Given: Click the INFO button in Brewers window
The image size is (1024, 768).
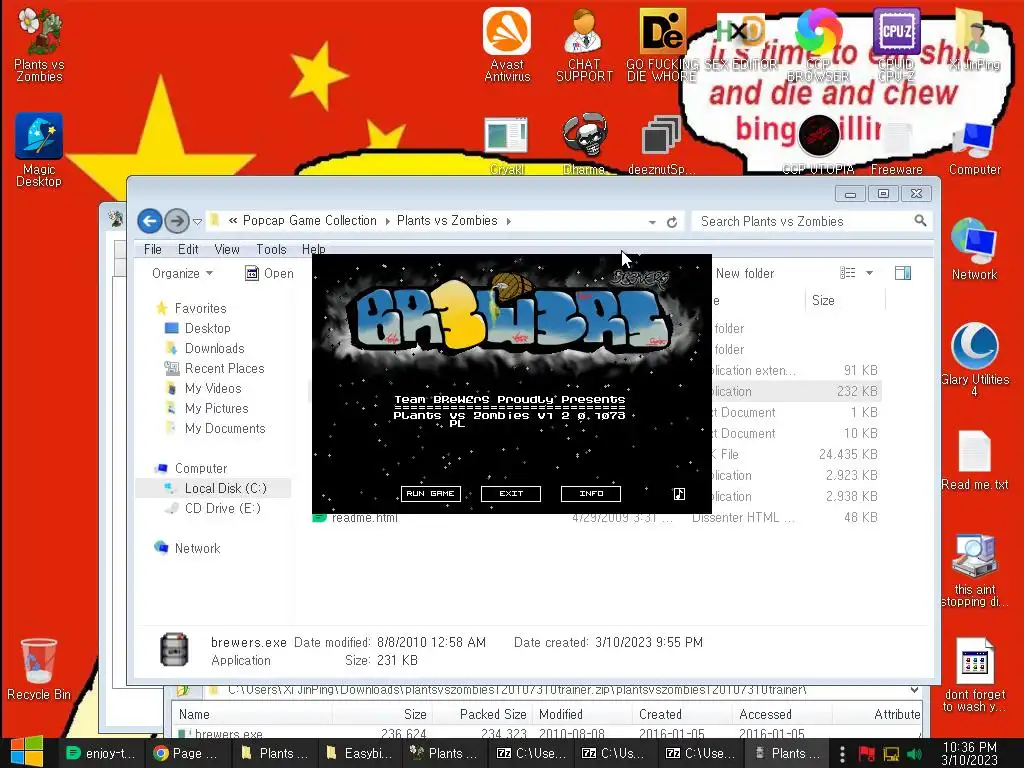Looking at the screenshot, I should click(591, 494).
